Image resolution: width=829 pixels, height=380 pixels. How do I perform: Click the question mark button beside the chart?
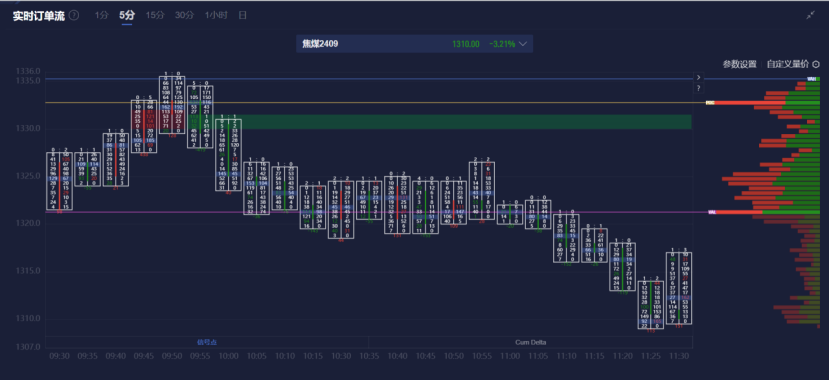coord(698,88)
